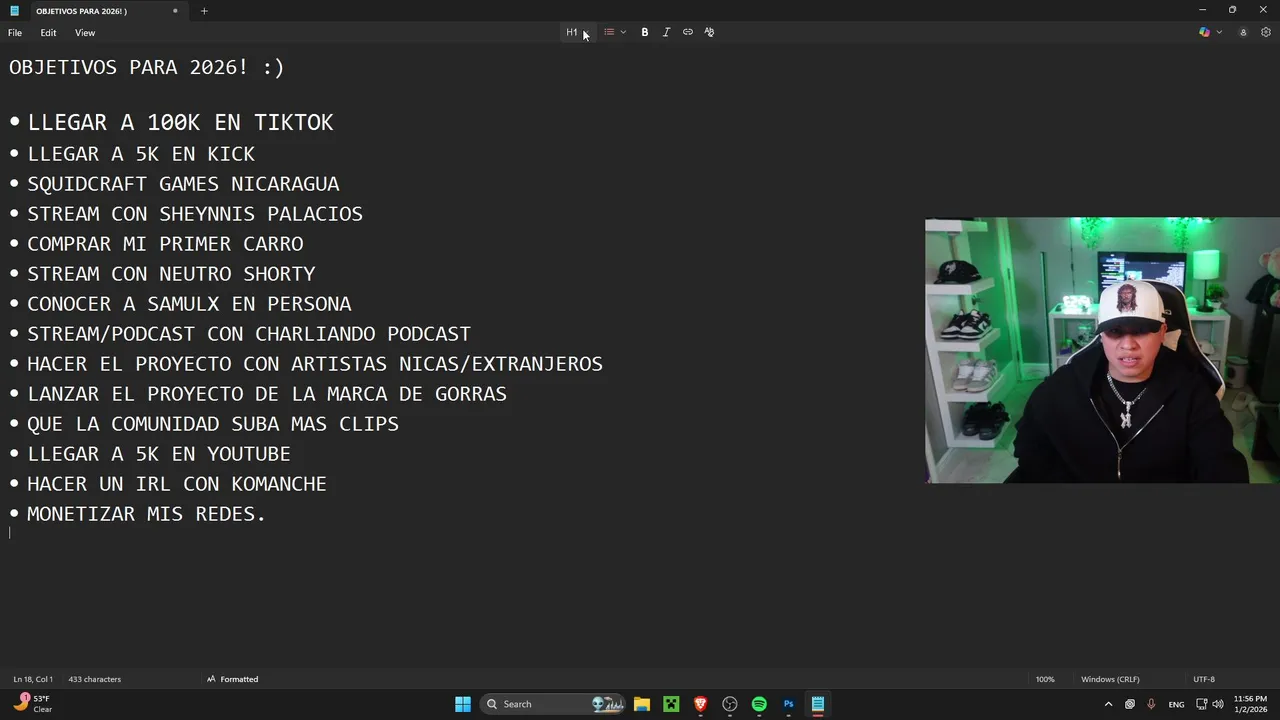Open the Edit menu
The width and height of the screenshot is (1280, 720).
point(48,33)
